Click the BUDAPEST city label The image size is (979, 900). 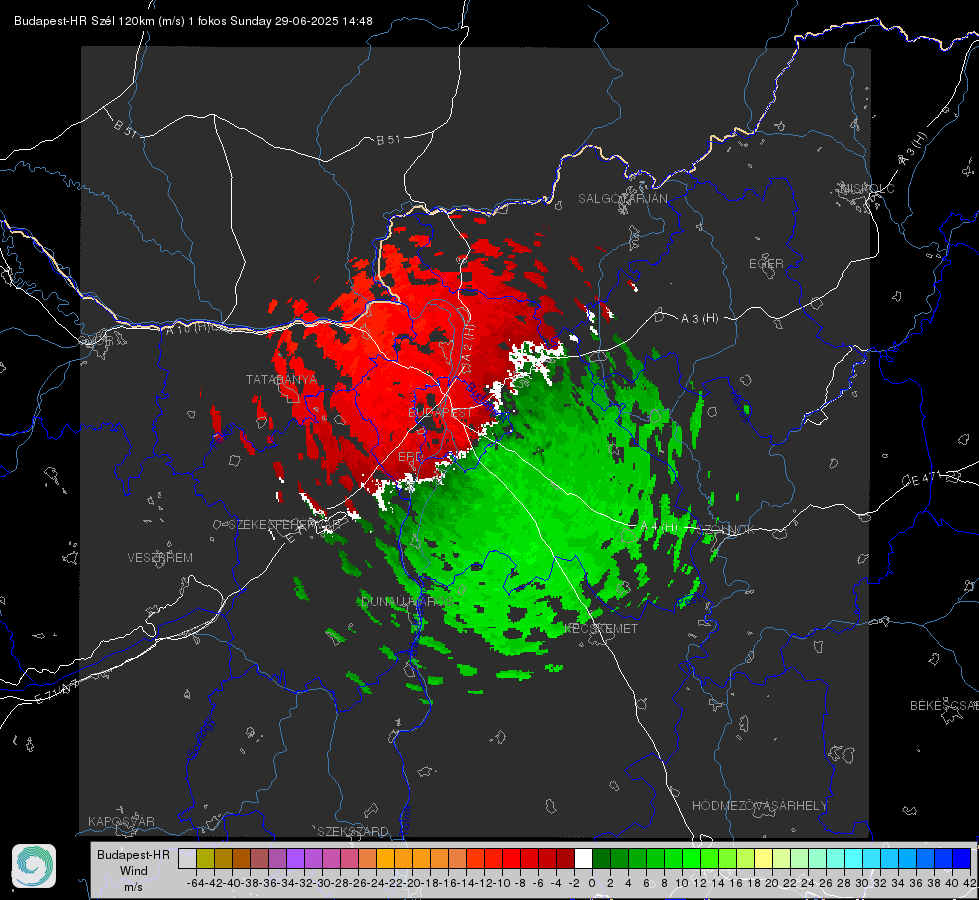(x=440, y=413)
